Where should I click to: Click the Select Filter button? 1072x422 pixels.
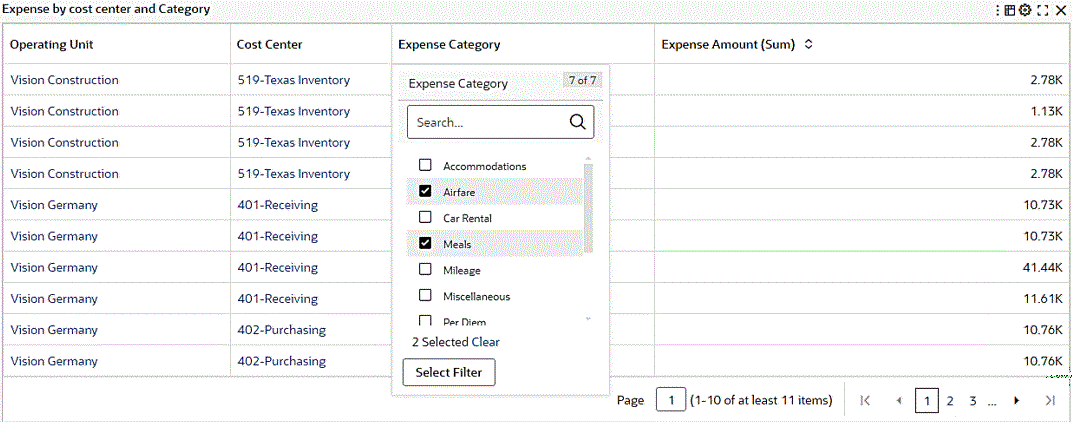[x=449, y=372]
